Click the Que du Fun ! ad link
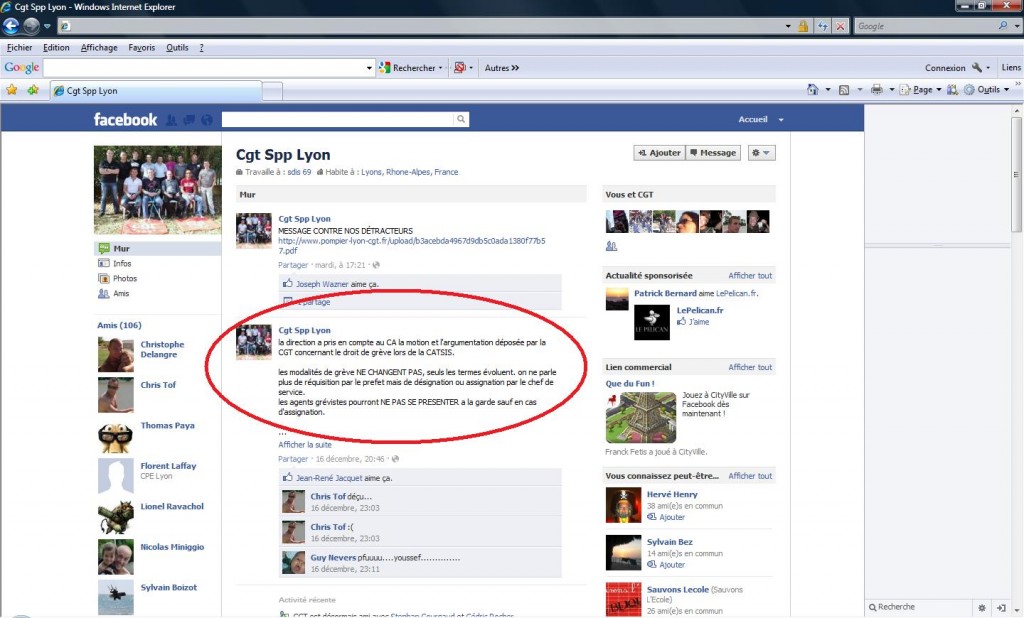The width and height of the screenshot is (1024, 618). click(630, 383)
